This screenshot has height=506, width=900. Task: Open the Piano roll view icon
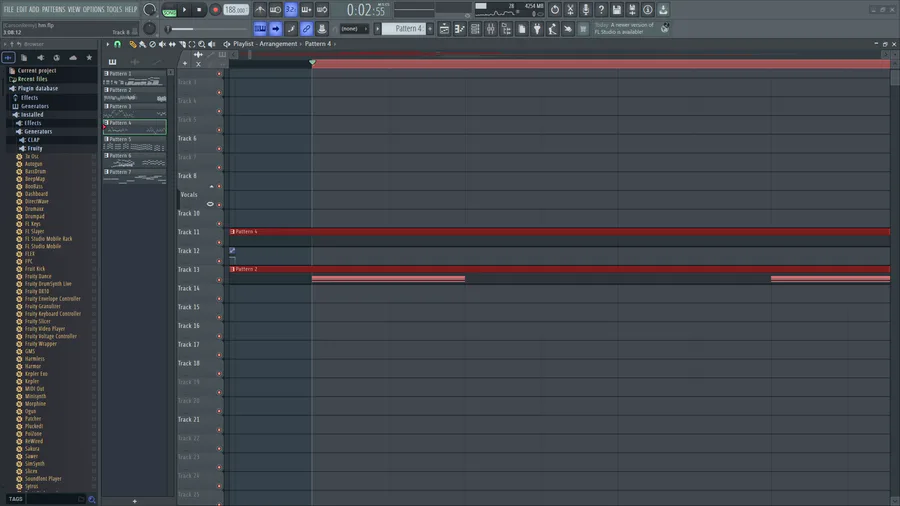point(460,29)
